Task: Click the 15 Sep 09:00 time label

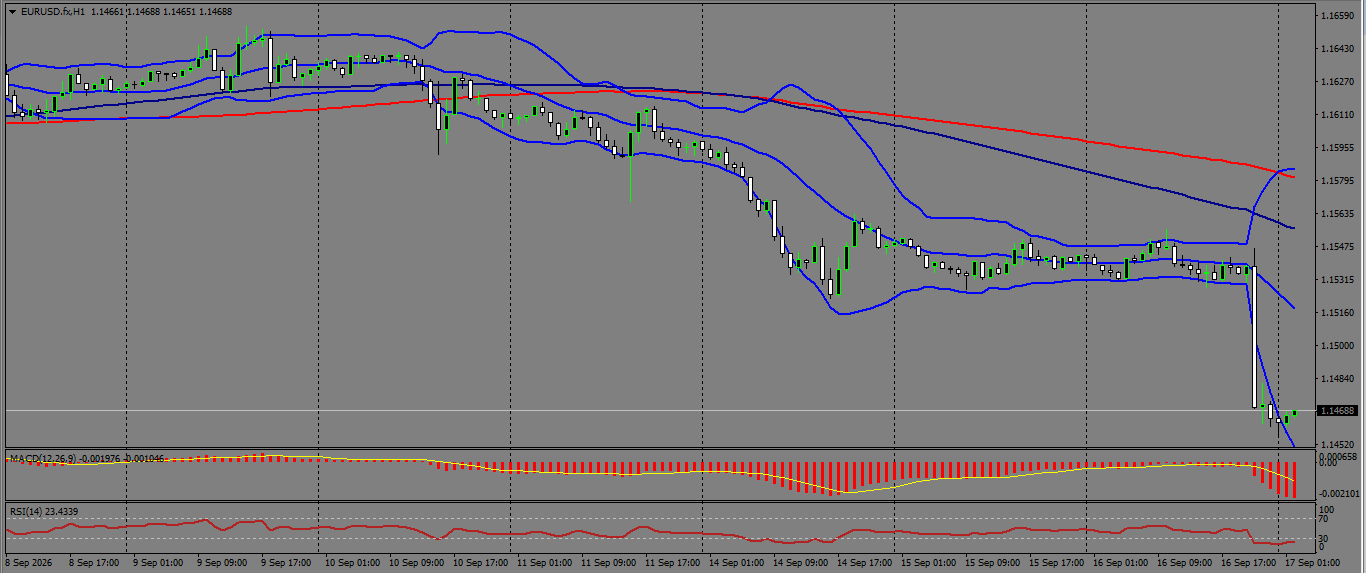Action: coord(992,563)
